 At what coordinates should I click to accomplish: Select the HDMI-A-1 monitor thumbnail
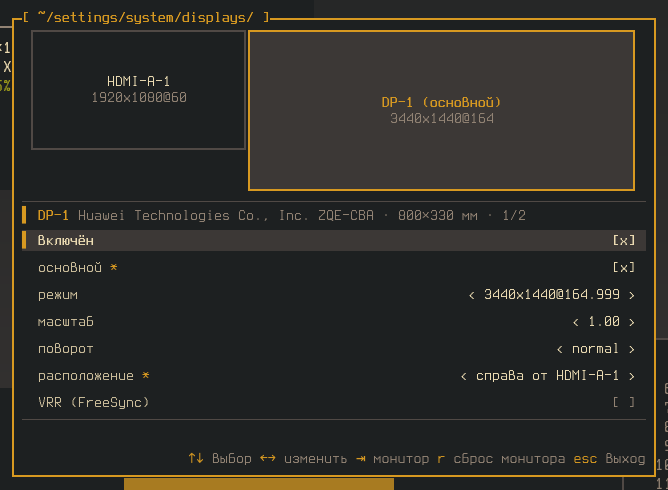coord(138,90)
